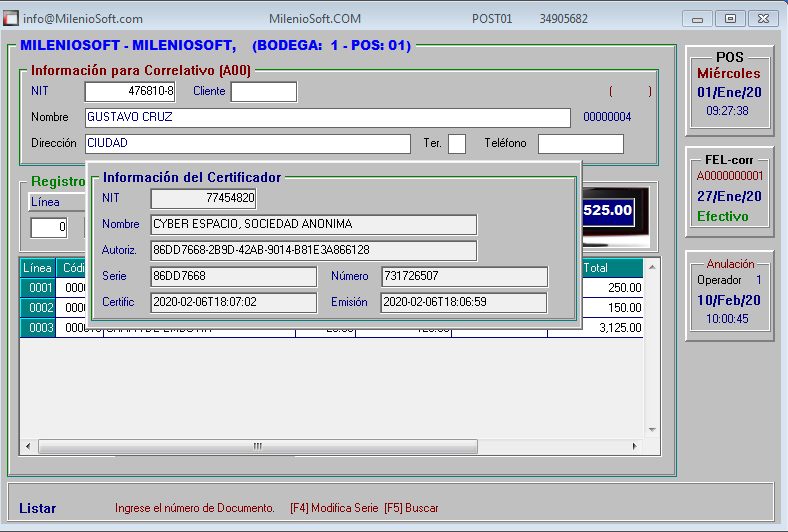
Task: Click the POS date 01/Ene/20
Action: click(x=729, y=92)
